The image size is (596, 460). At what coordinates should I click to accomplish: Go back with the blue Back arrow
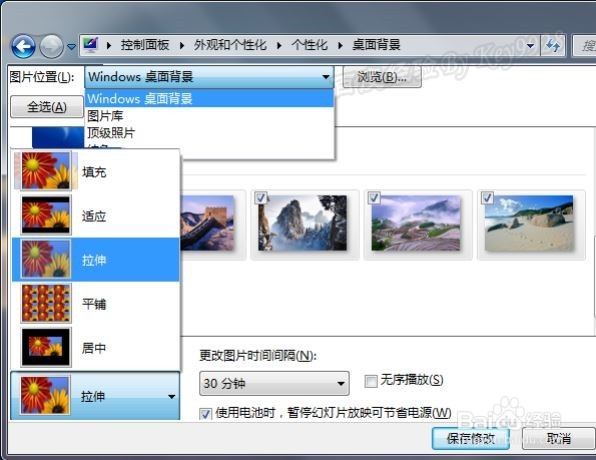(x=23, y=46)
